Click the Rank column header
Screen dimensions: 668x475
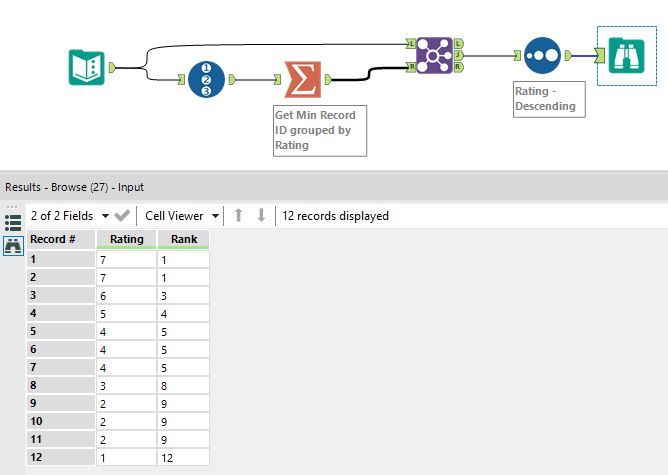184,239
